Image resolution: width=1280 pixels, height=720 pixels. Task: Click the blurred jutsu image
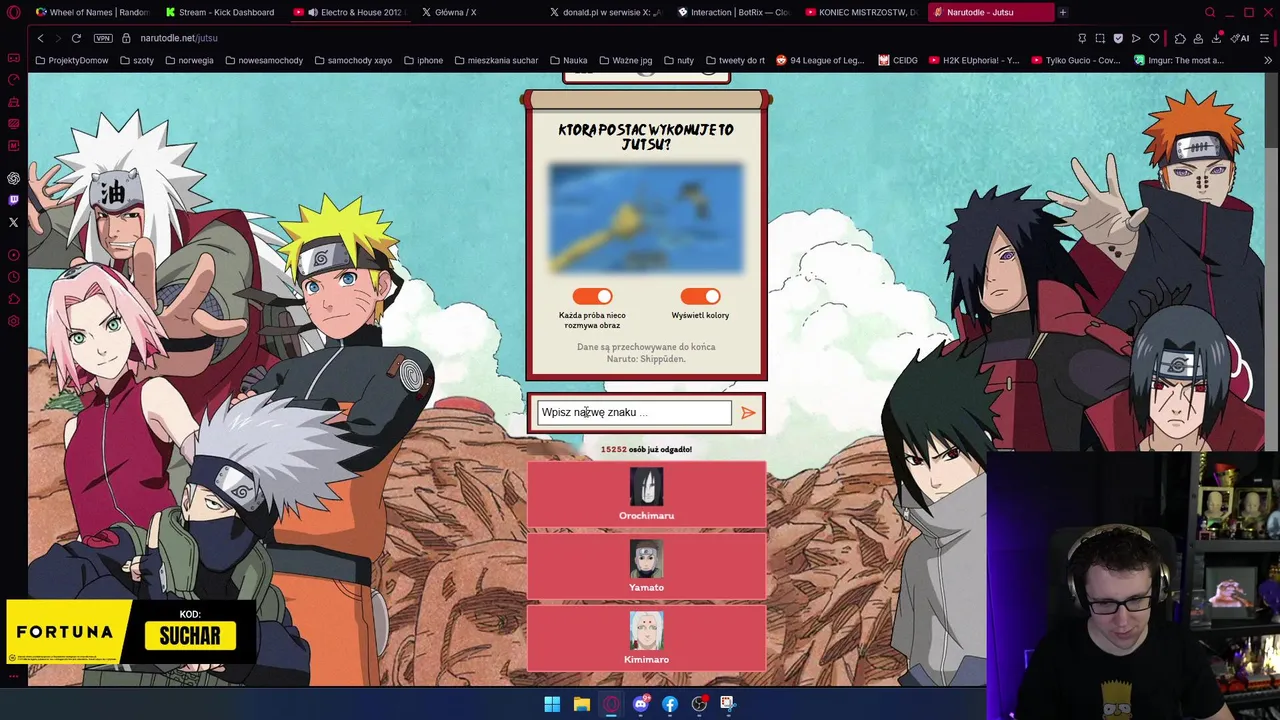coord(646,219)
